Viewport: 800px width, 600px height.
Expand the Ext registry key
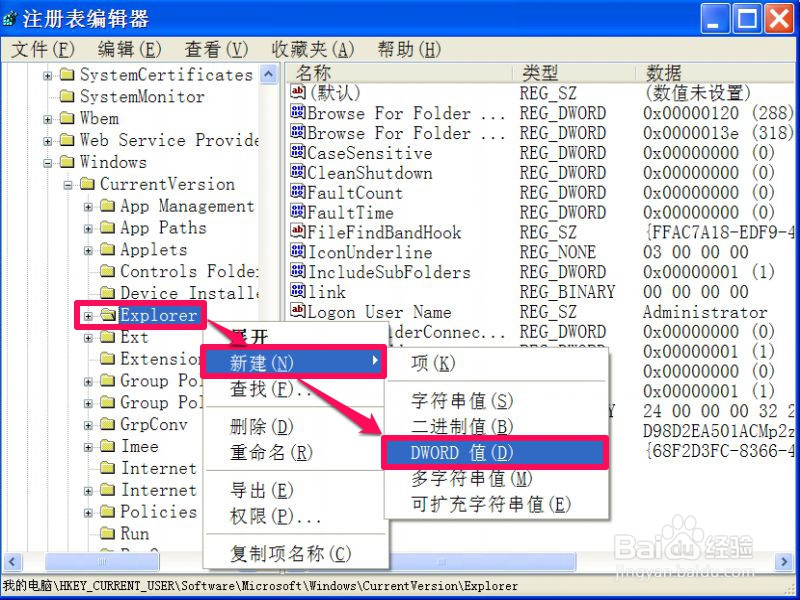coord(88,337)
